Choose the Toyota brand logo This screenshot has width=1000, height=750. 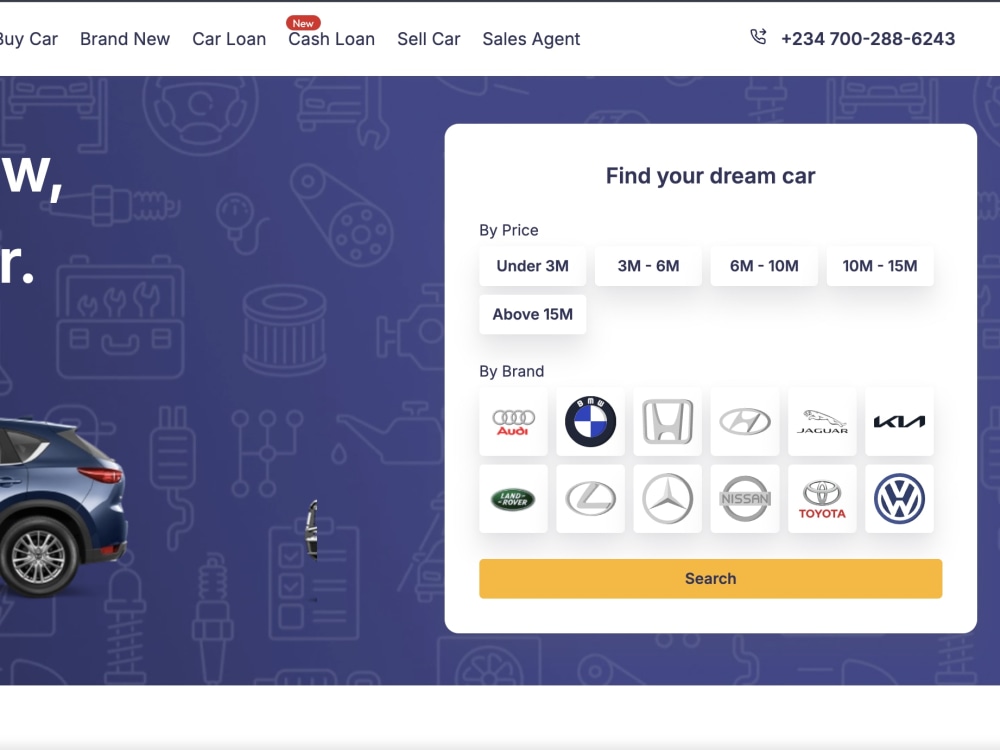click(x=822, y=499)
